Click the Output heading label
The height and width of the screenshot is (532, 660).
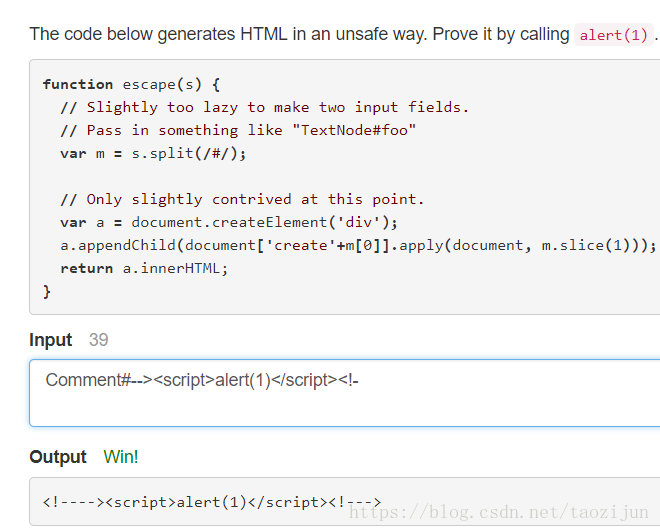58,457
